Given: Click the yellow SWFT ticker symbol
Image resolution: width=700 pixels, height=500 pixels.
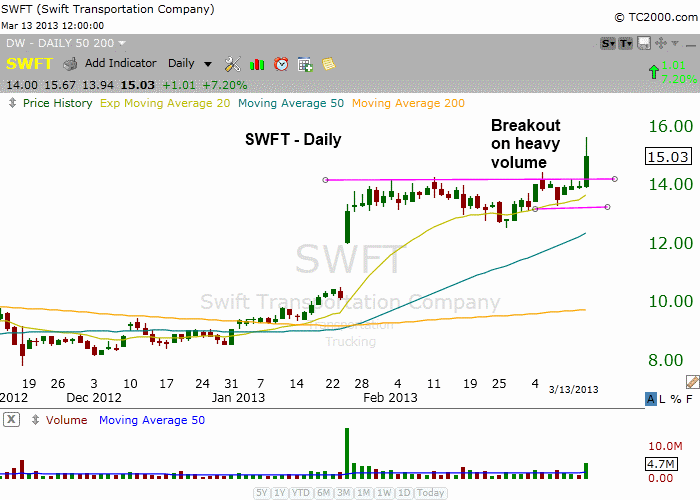Looking at the screenshot, I should (29, 64).
